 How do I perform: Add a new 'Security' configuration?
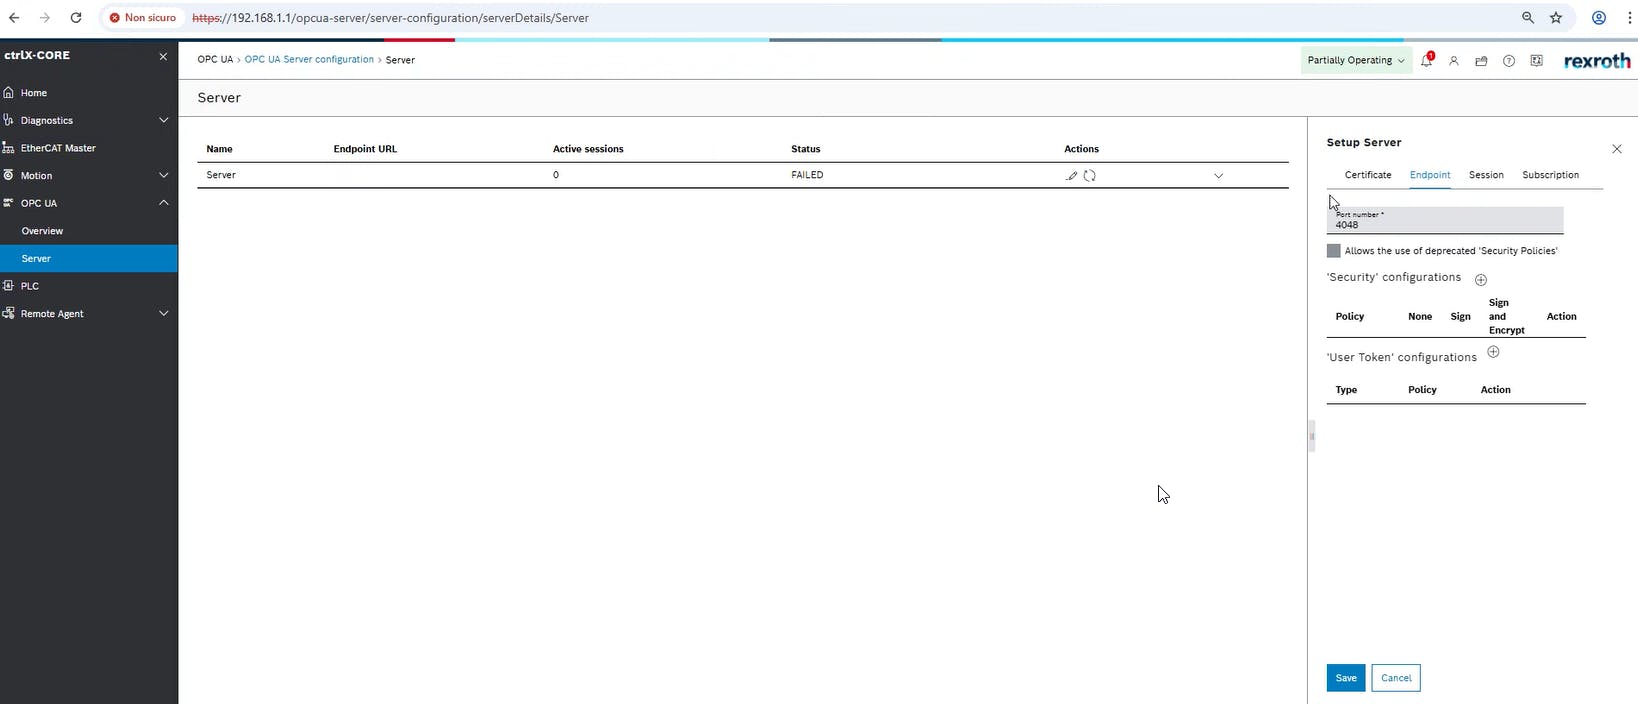1481,280
